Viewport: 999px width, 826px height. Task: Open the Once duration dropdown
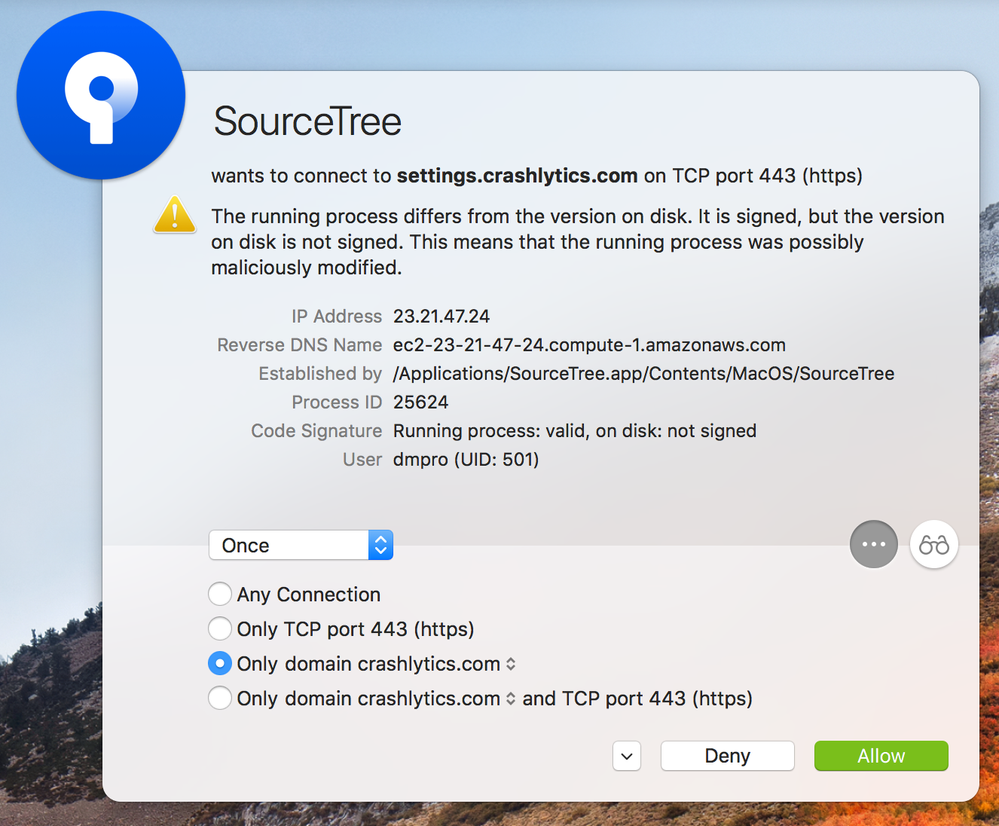click(300, 545)
